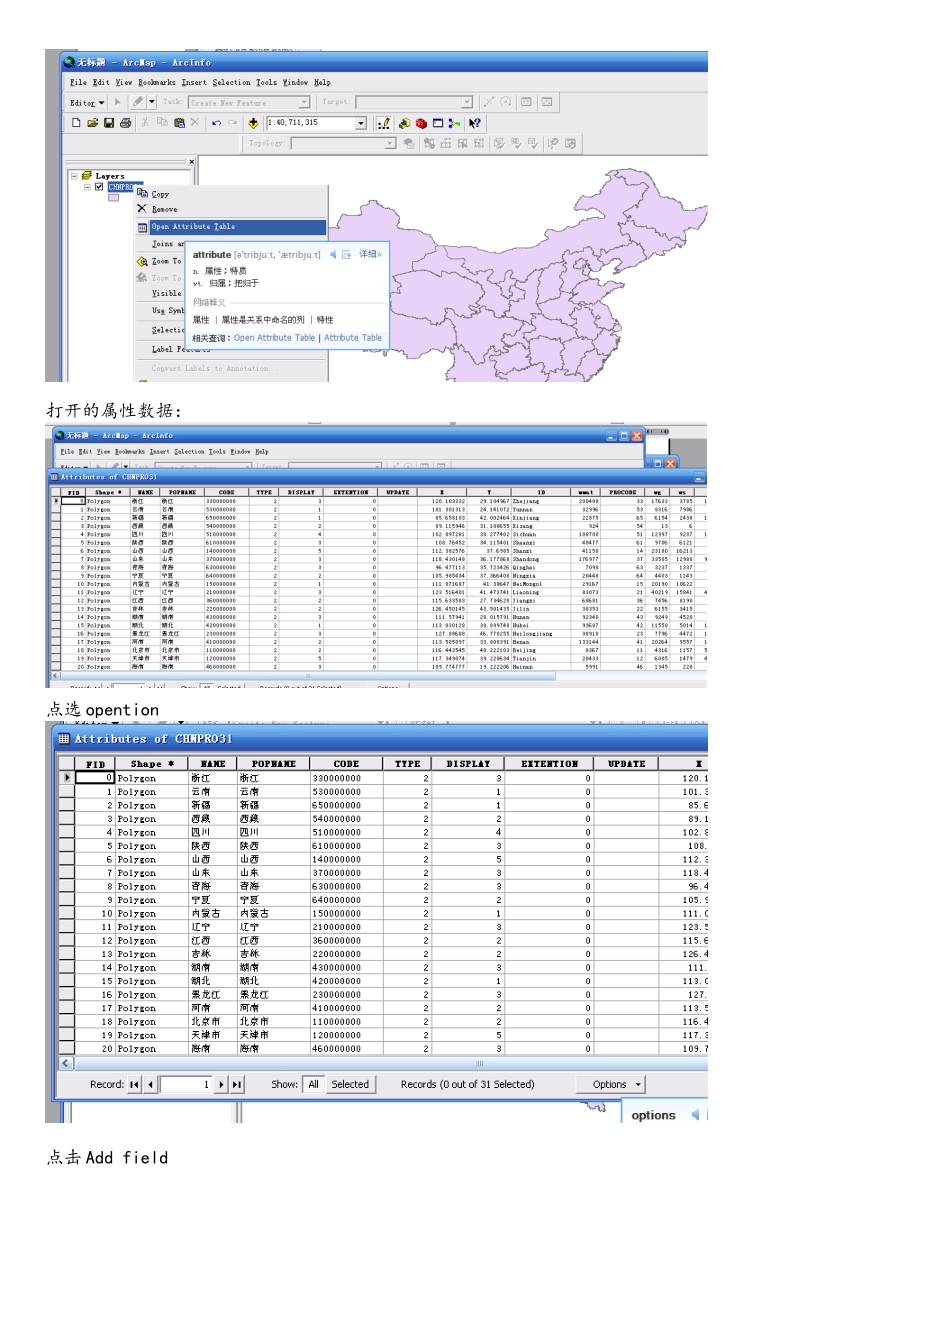Go to next record button
The height and width of the screenshot is (1344, 950).
[x=221, y=1084]
